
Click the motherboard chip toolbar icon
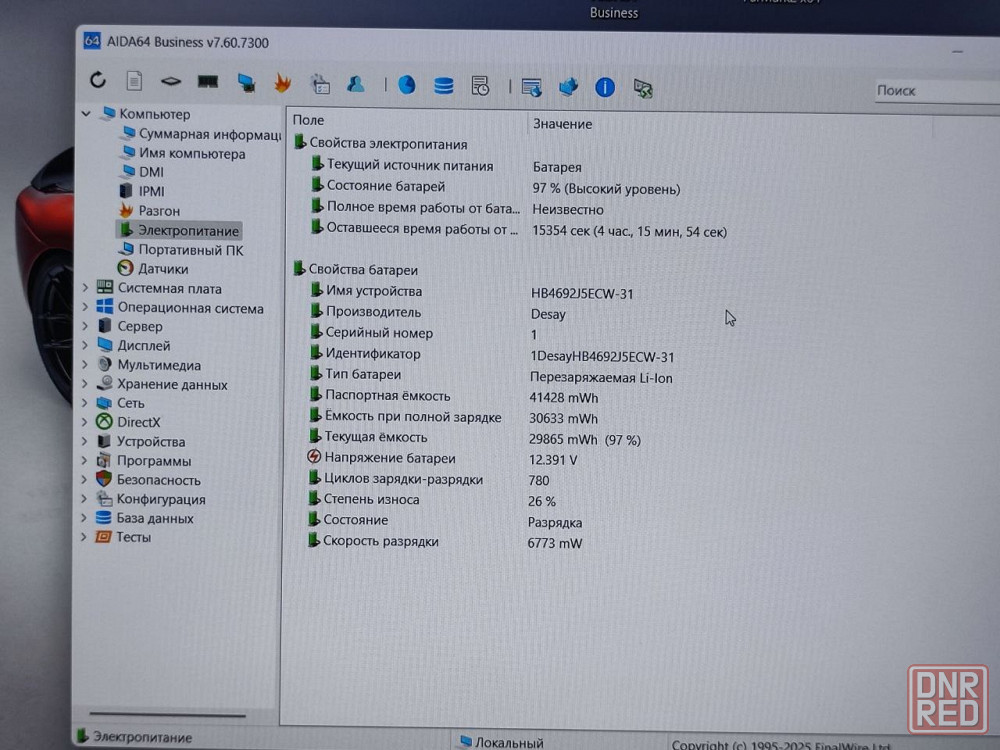point(170,82)
